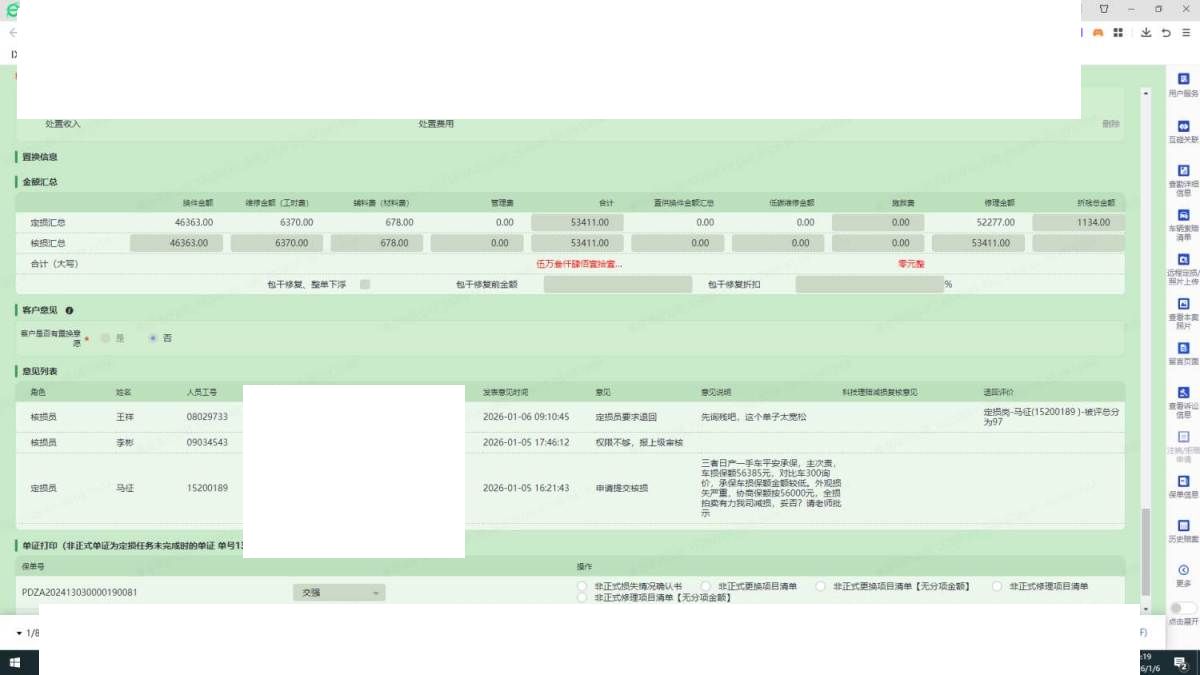
Task: Open 留言页面 sidebar icon
Action: click(1183, 348)
